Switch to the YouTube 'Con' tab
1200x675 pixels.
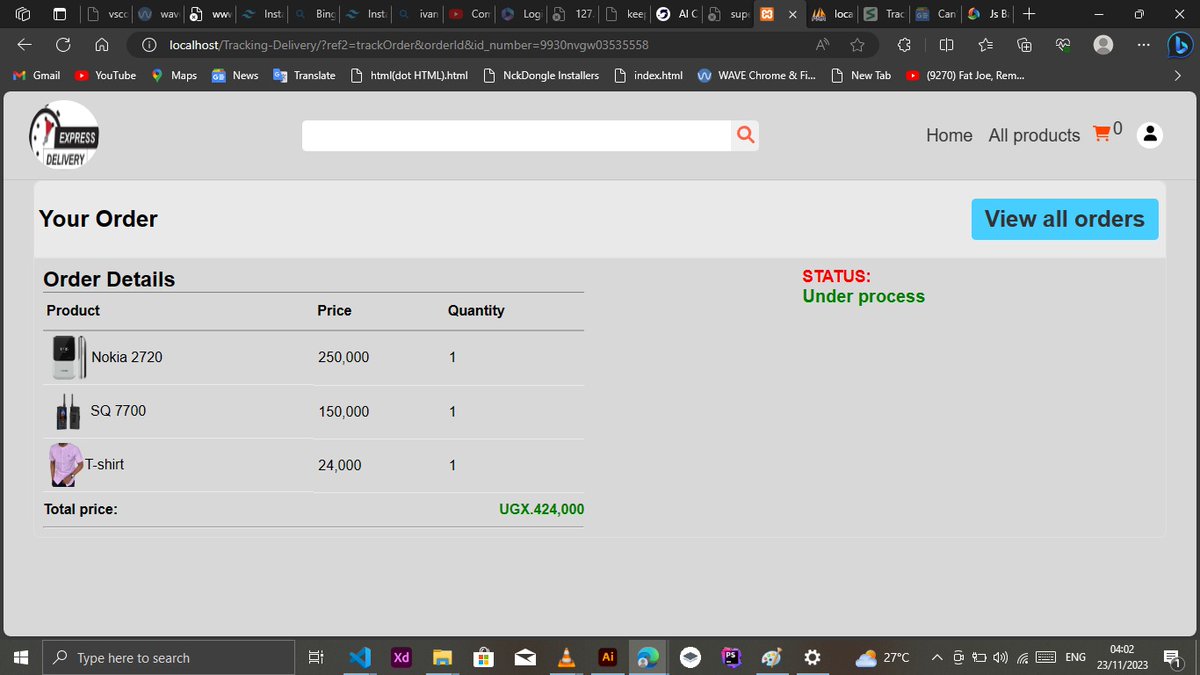469,14
